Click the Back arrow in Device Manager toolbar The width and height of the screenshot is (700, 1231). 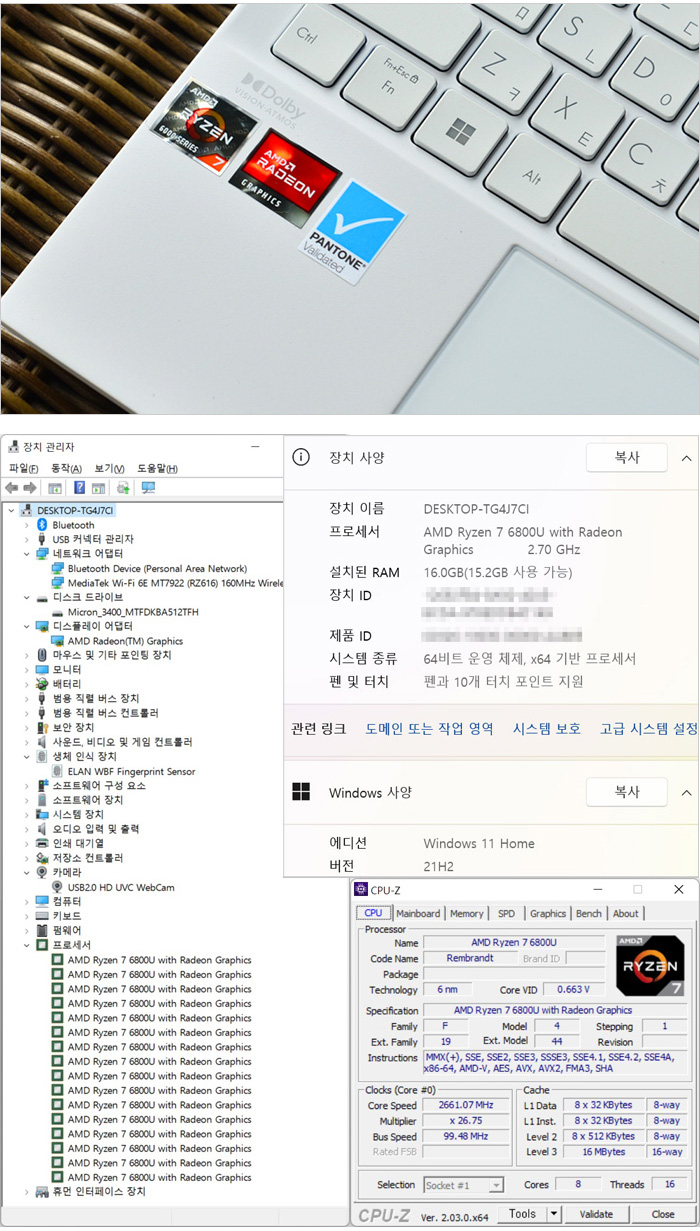[12, 488]
